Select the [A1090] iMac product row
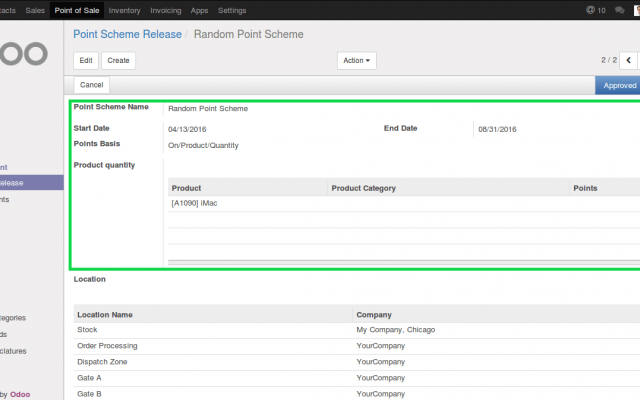Screen dimensions: 640x400 (x=195, y=203)
